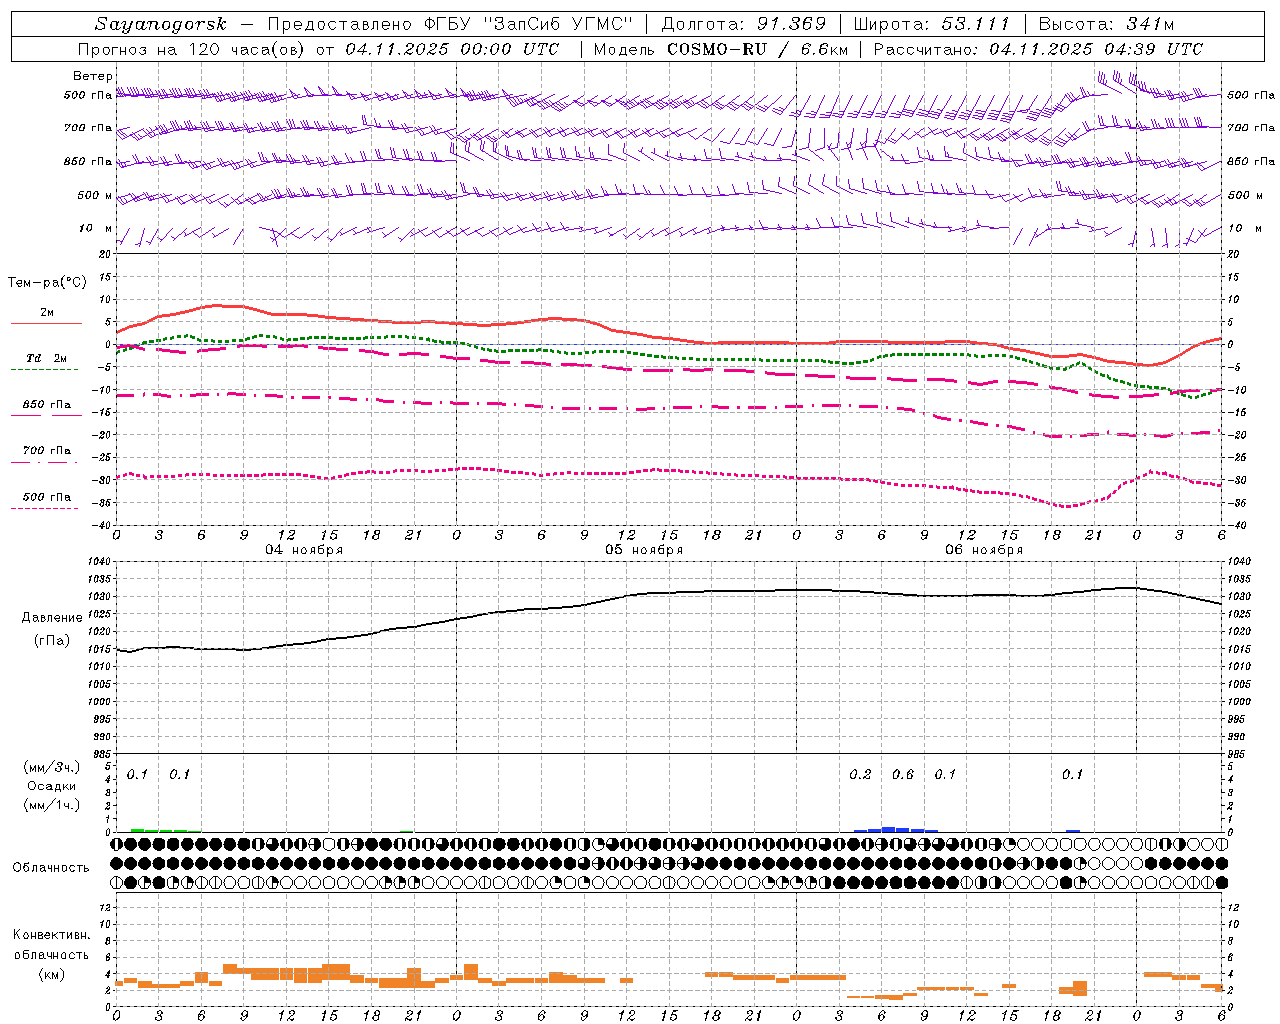This screenshot has height=1024, width=1280.
Task: Click the Sayanogorsk station title
Action: point(161,24)
